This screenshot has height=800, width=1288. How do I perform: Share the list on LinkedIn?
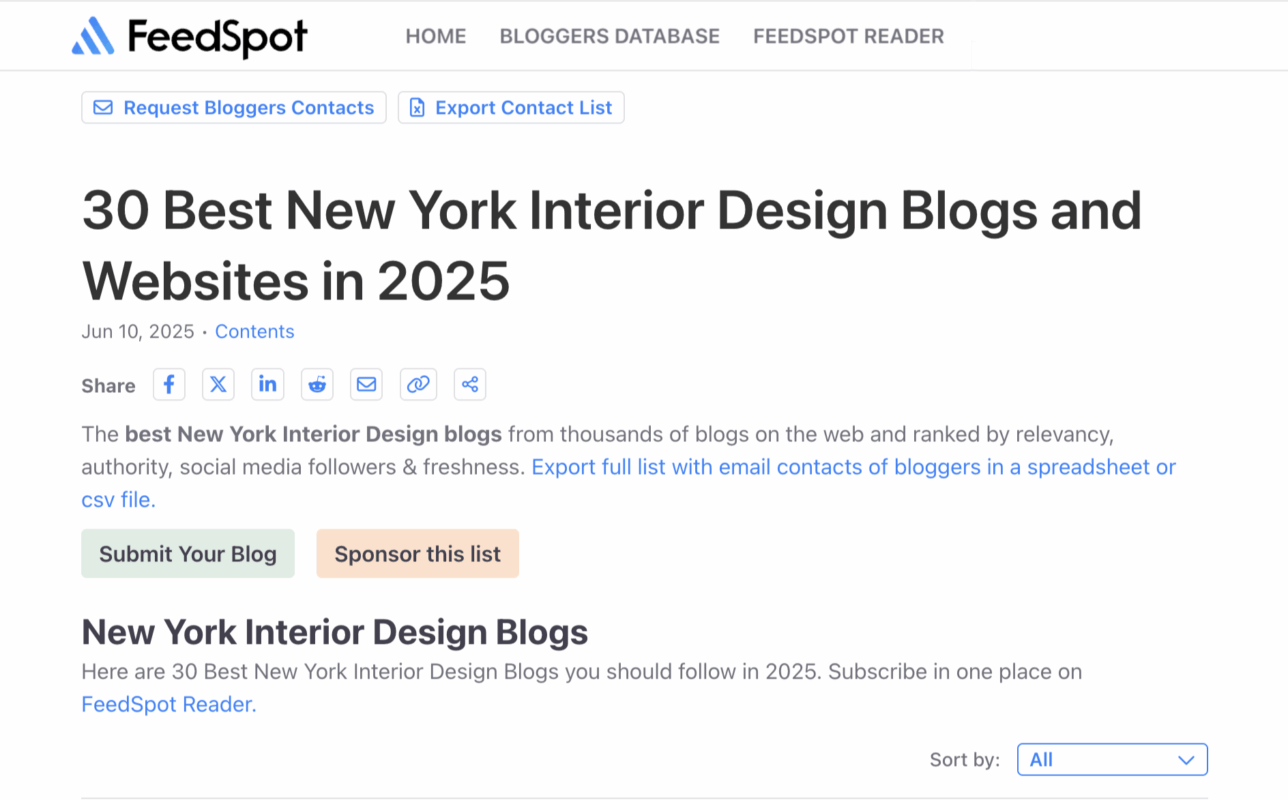(x=268, y=385)
